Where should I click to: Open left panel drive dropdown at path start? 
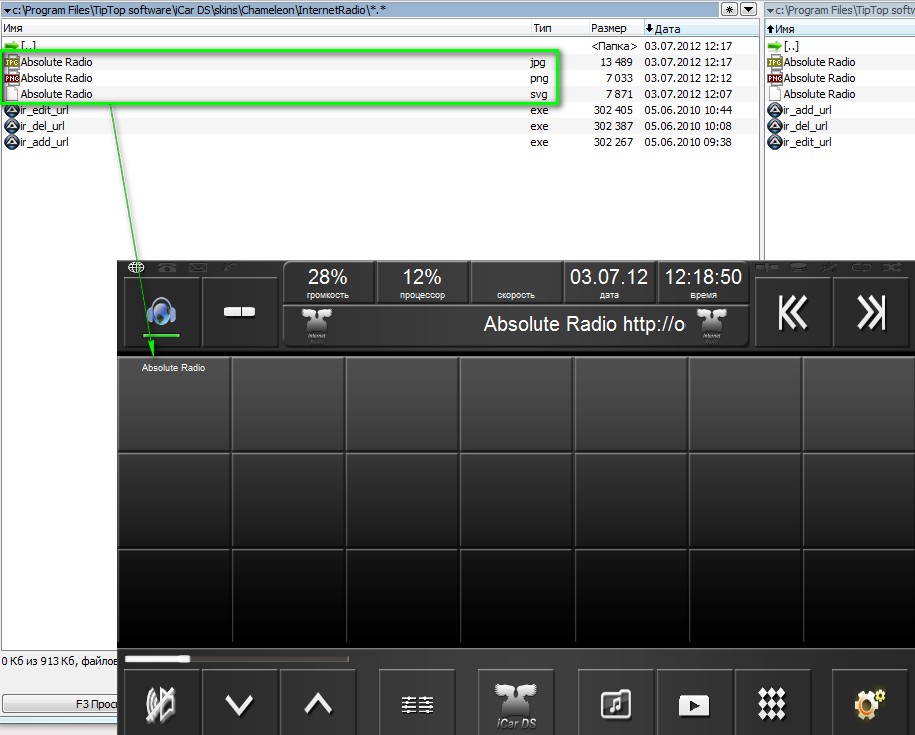[x=7, y=10]
